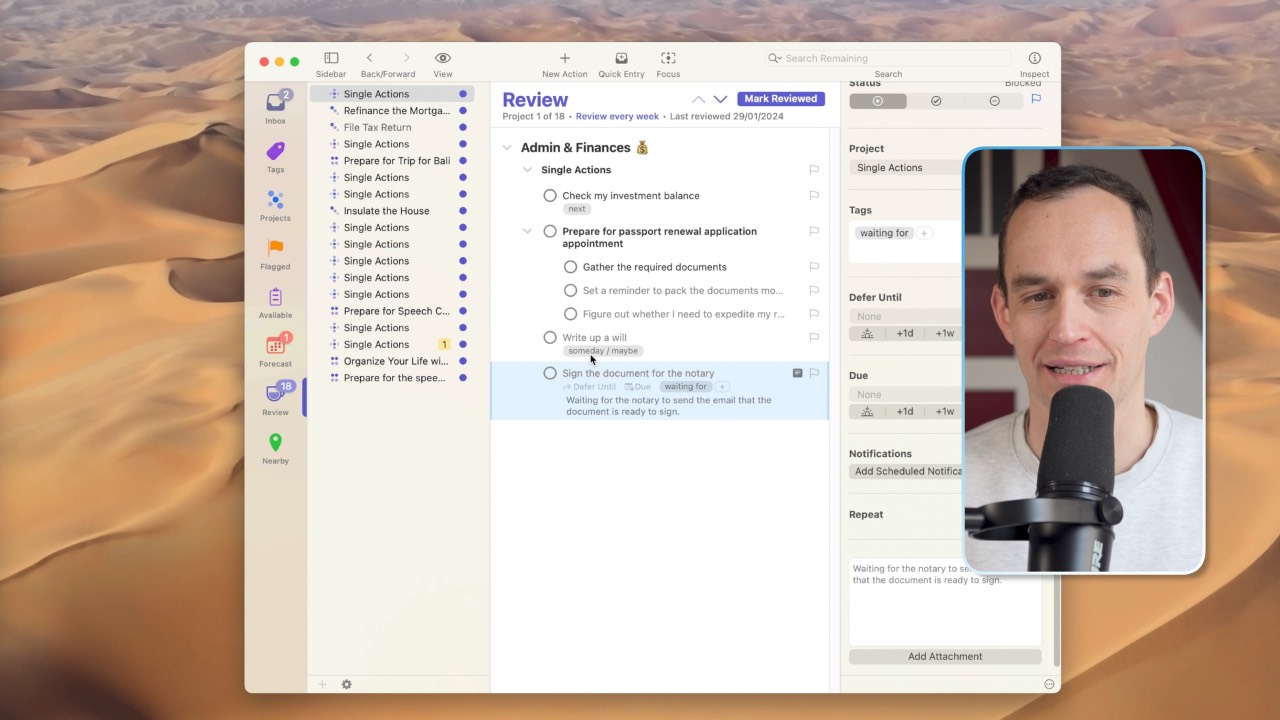Flag the Check my investment balance action
This screenshot has width=1280, height=720.
pyautogui.click(x=814, y=195)
